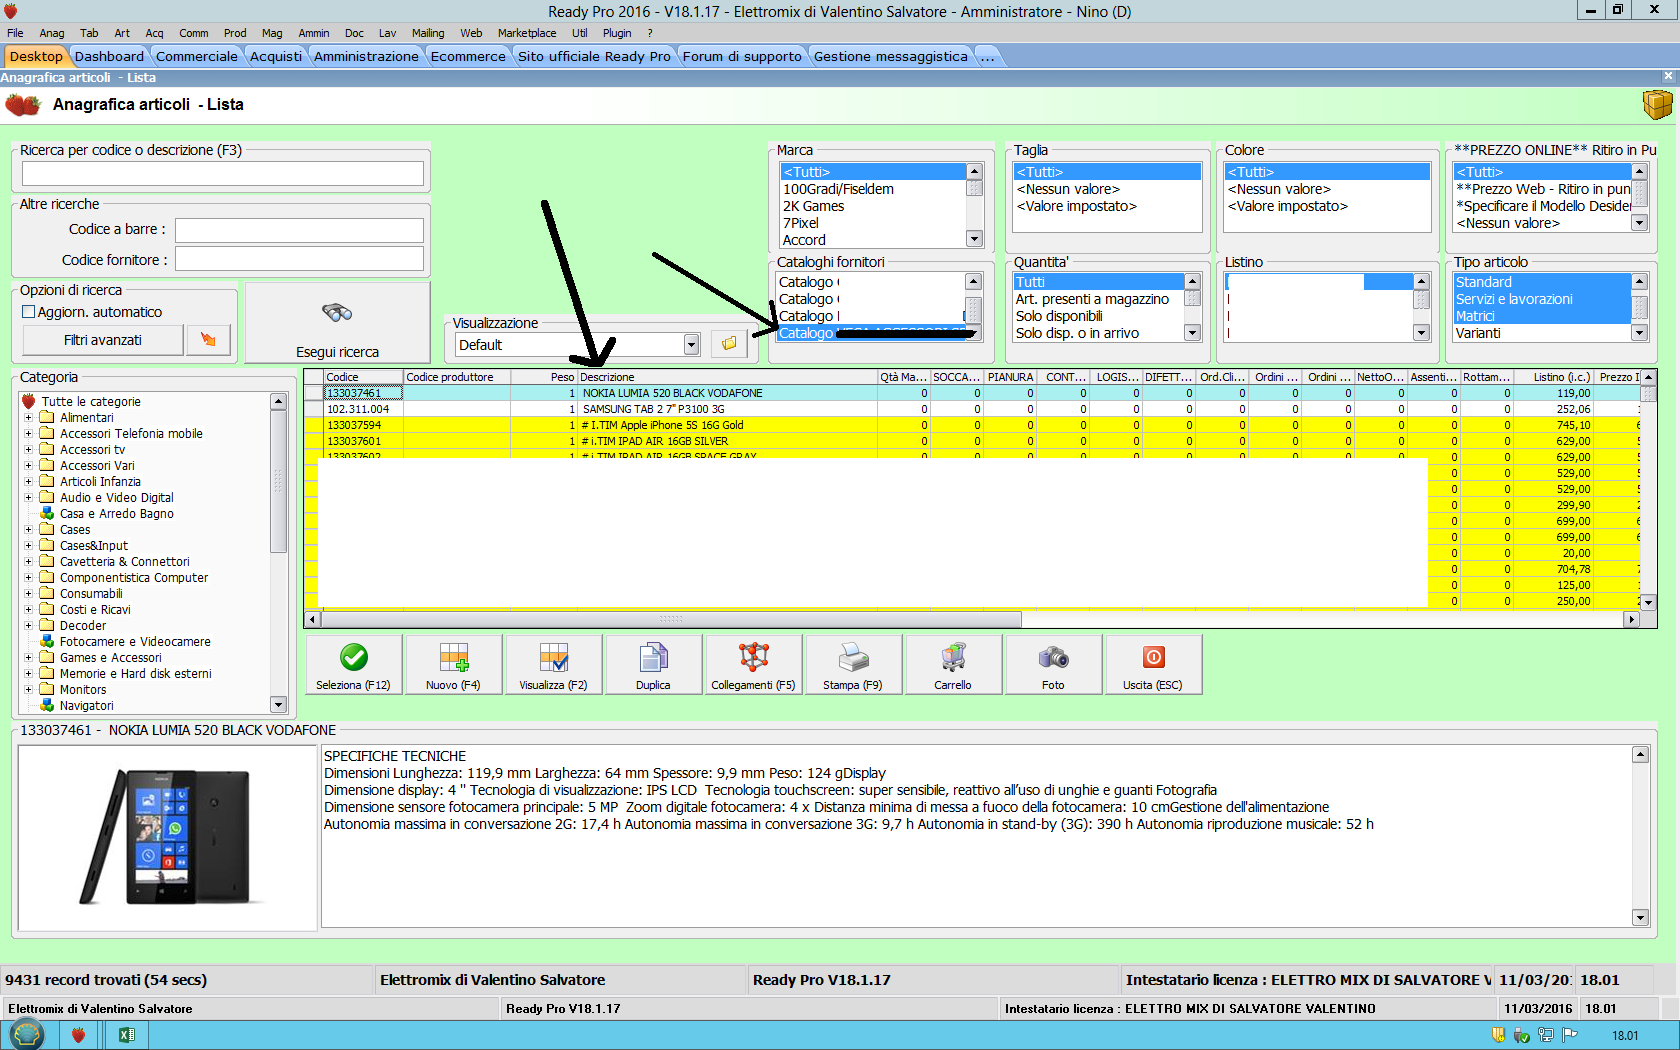
Task: Run Esegui ricerca binoculars search
Action: (337, 314)
